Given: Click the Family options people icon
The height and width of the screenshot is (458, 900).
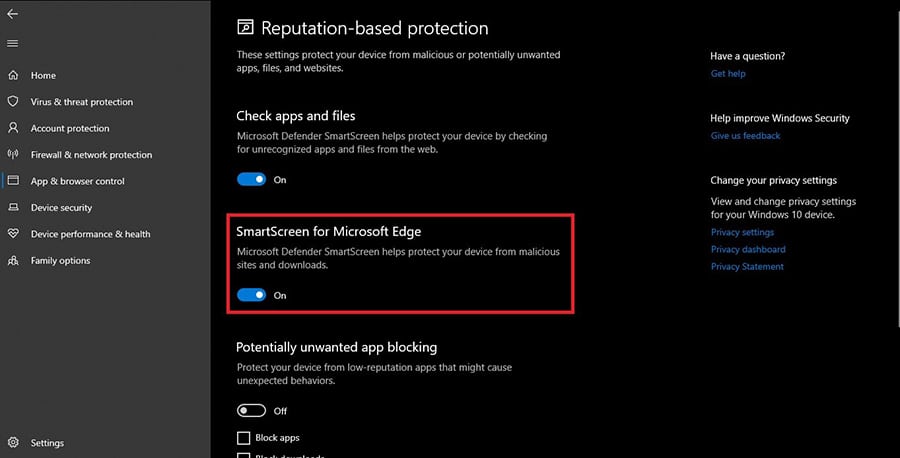Looking at the screenshot, I should [13, 261].
